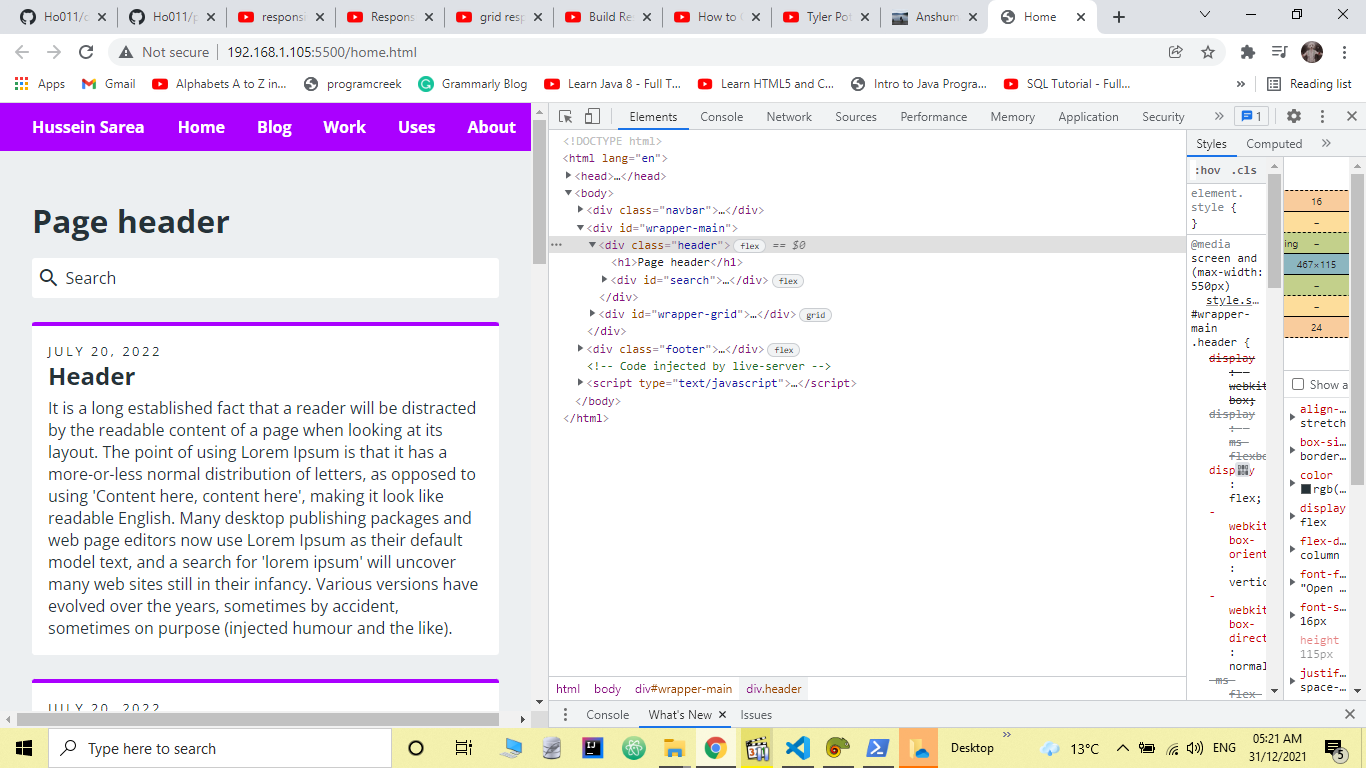Expand the div id search node
The height and width of the screenshot is (768, 1366).
click(x=605, y=280)
